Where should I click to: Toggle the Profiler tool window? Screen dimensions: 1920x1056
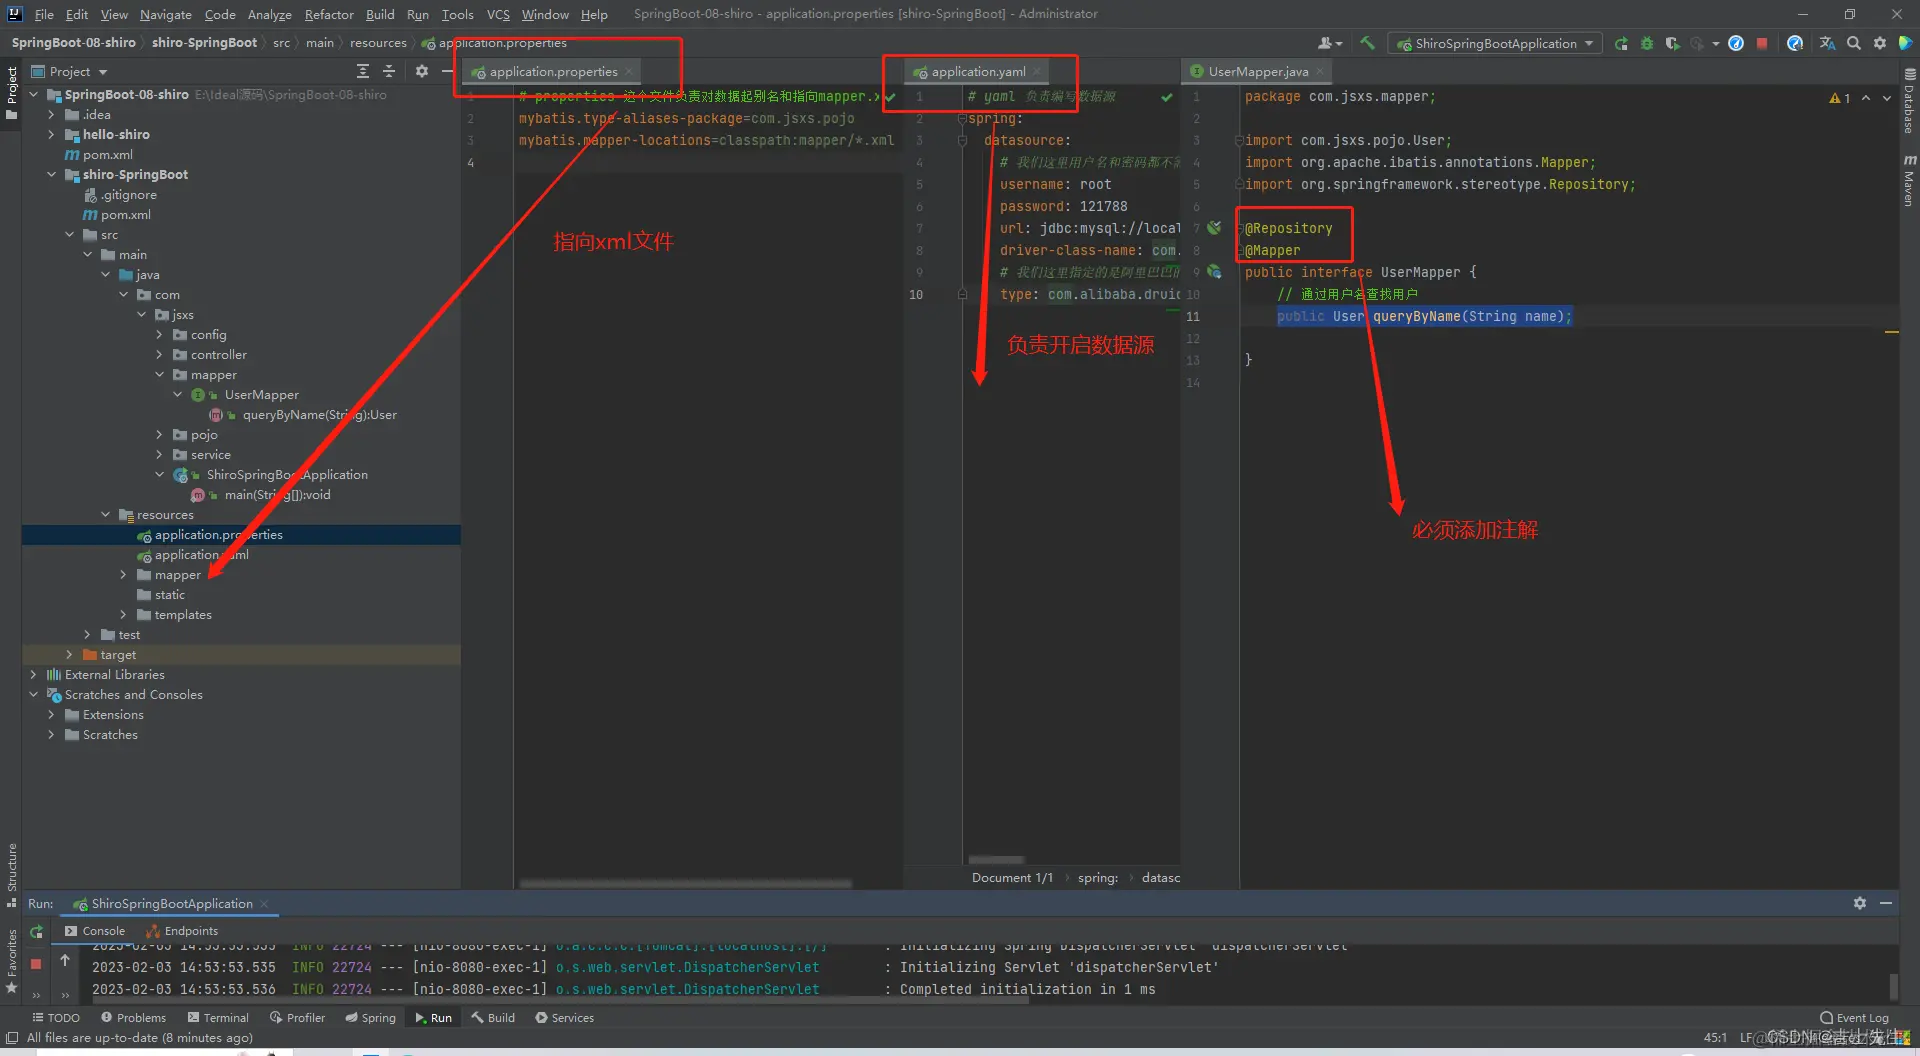click(297, 1018)
